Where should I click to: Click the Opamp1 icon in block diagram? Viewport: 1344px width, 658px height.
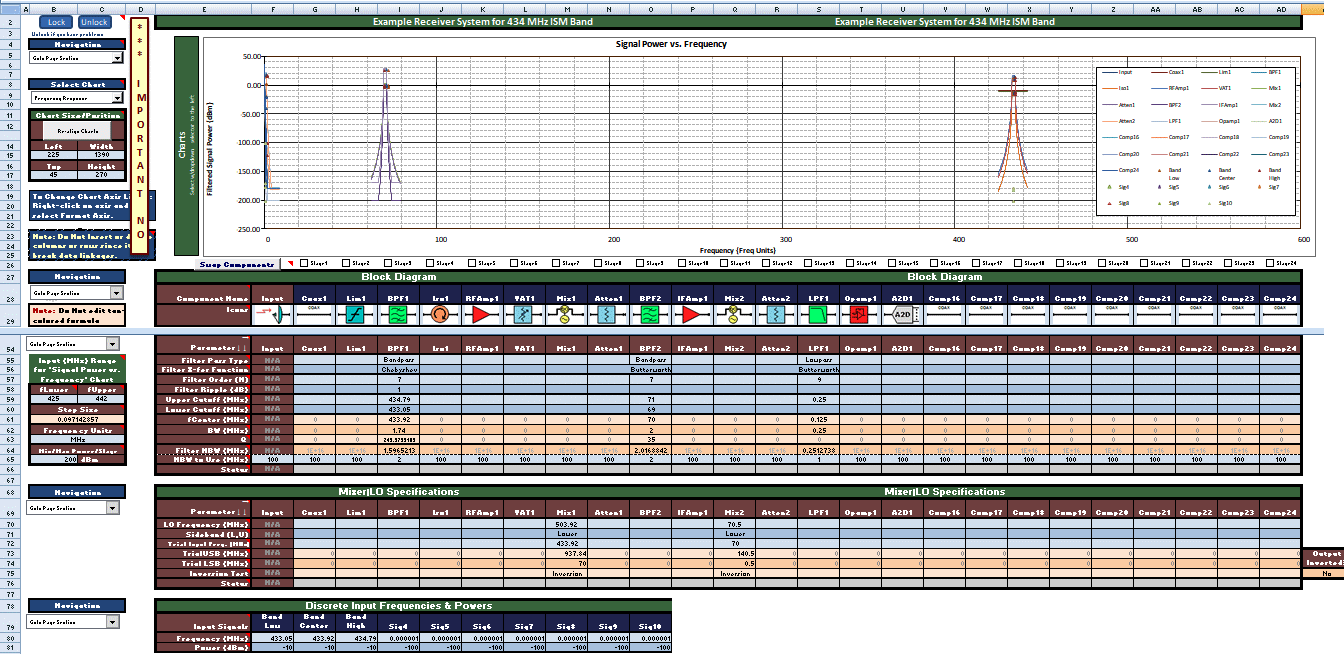pyautogui.click(x=860, y=315)
